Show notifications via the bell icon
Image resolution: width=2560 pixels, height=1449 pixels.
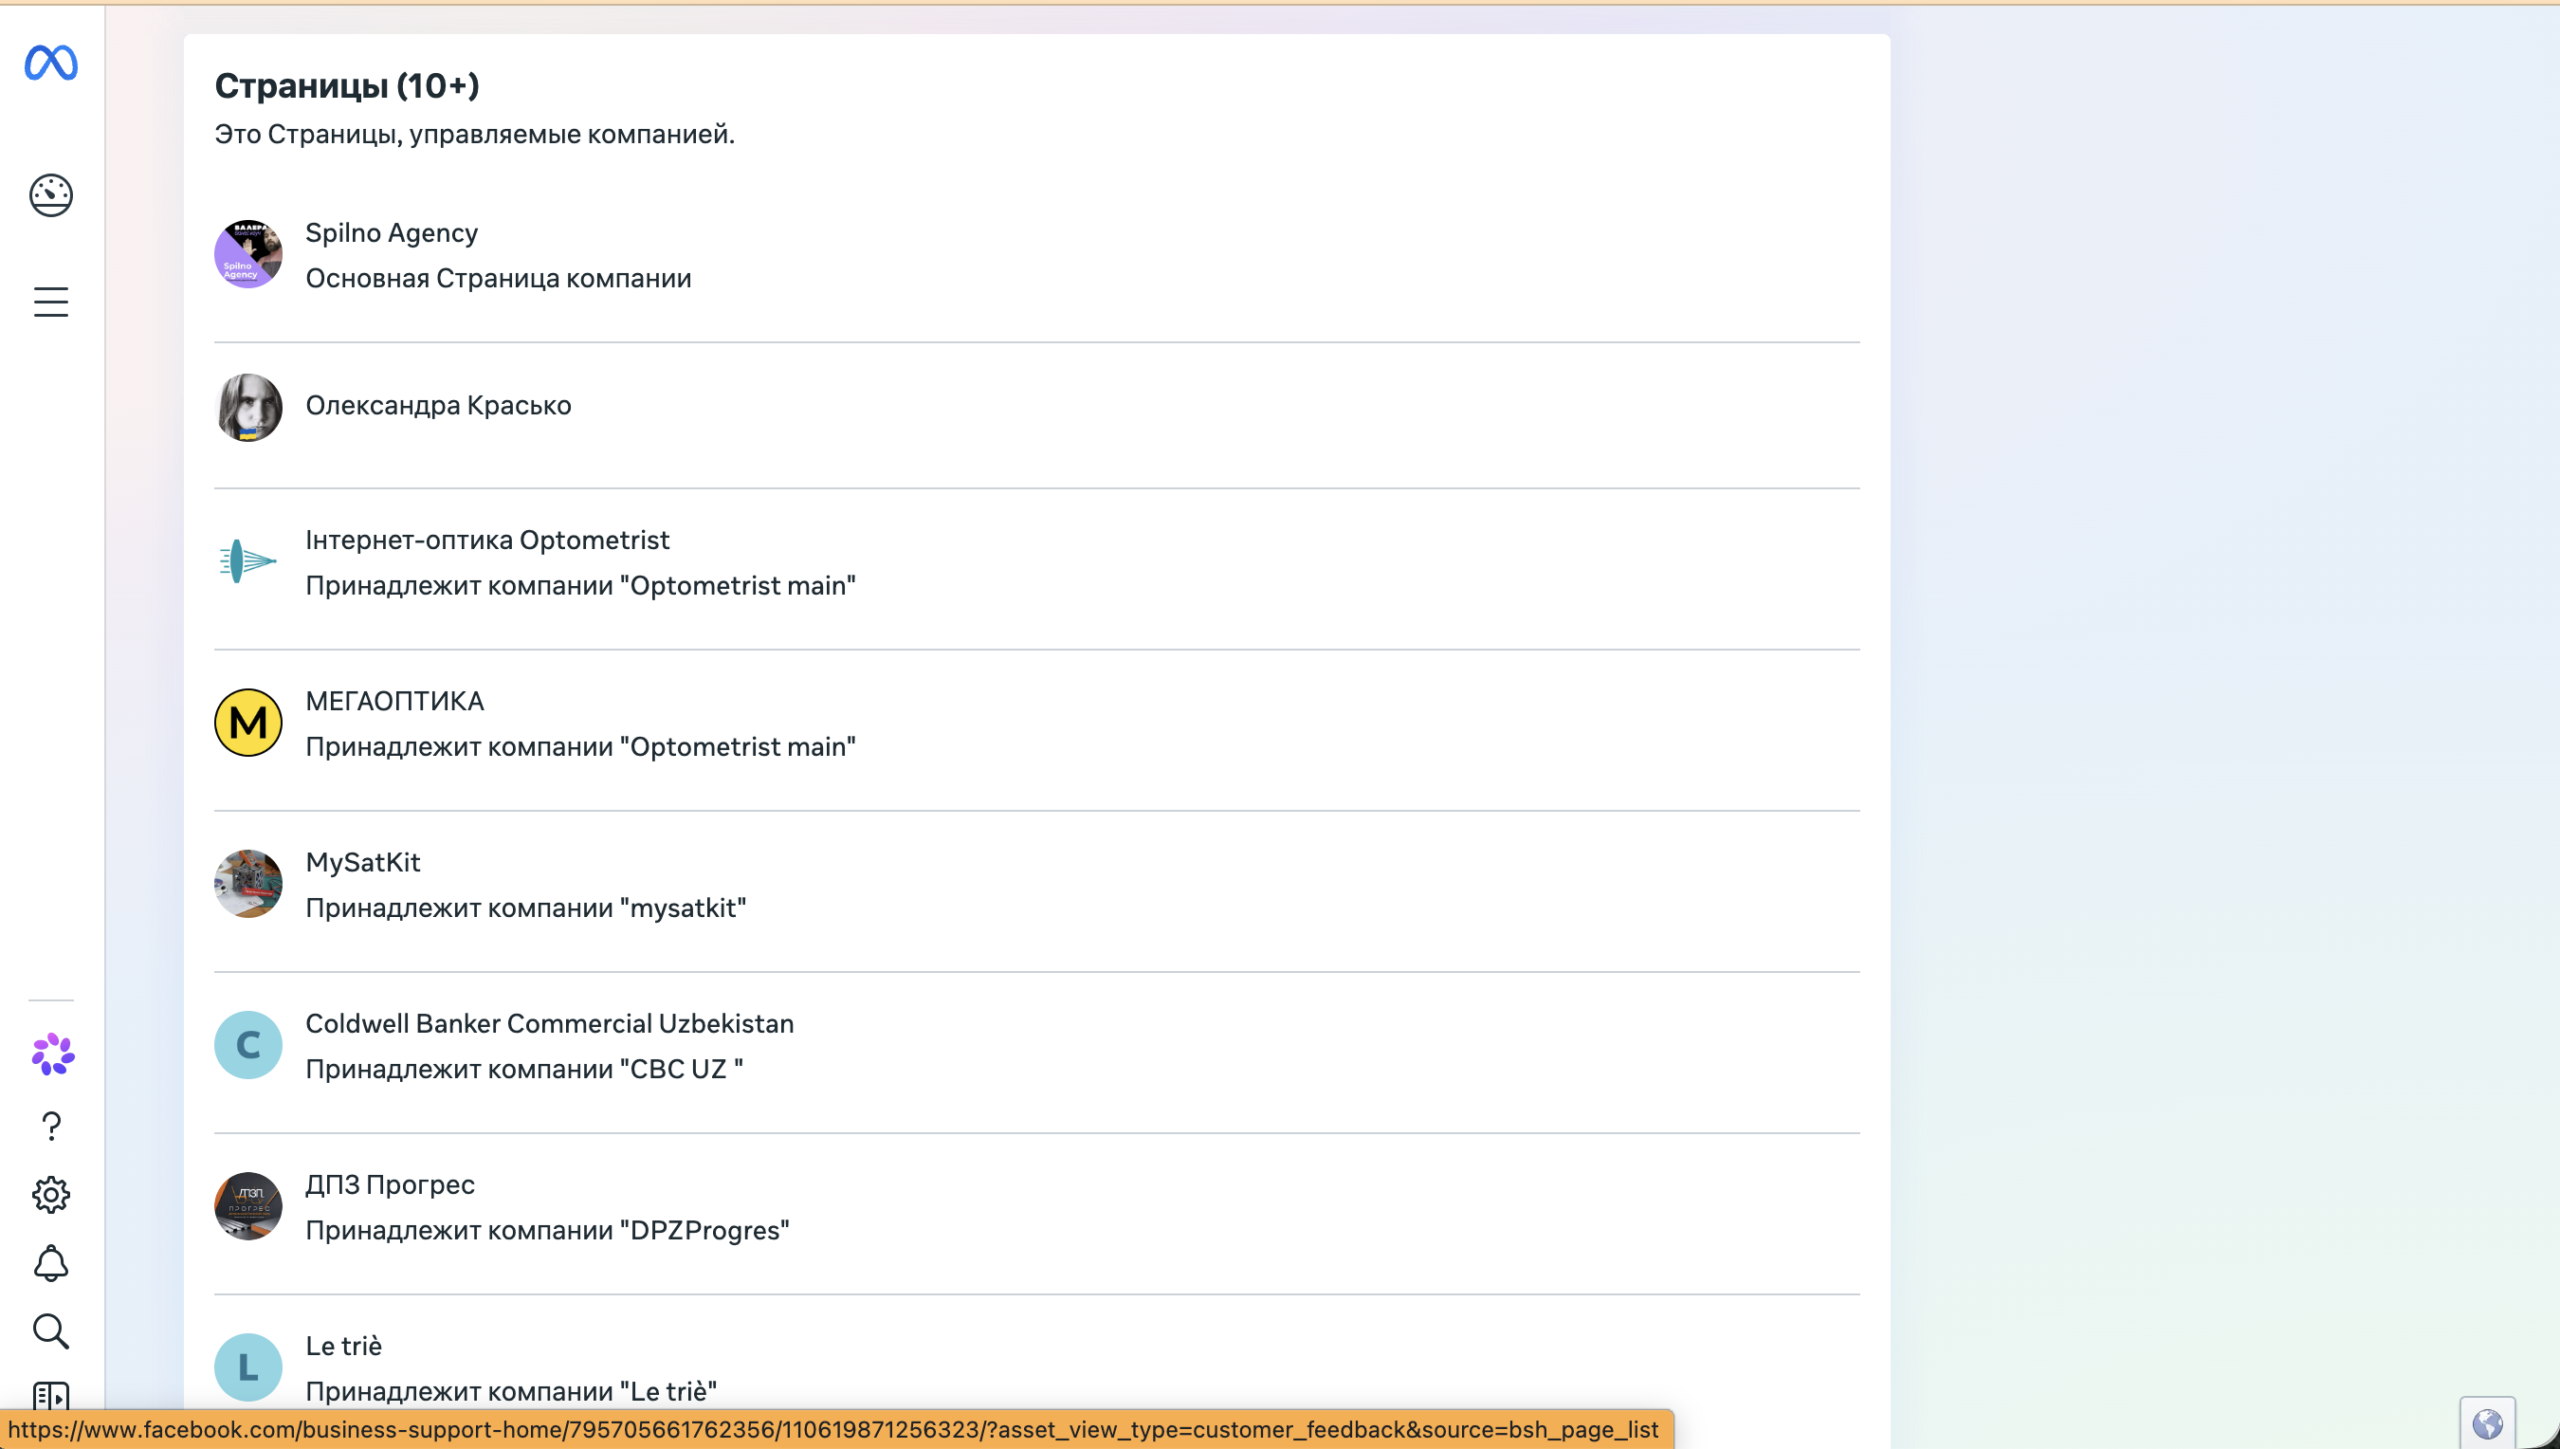coord(51,1264)
